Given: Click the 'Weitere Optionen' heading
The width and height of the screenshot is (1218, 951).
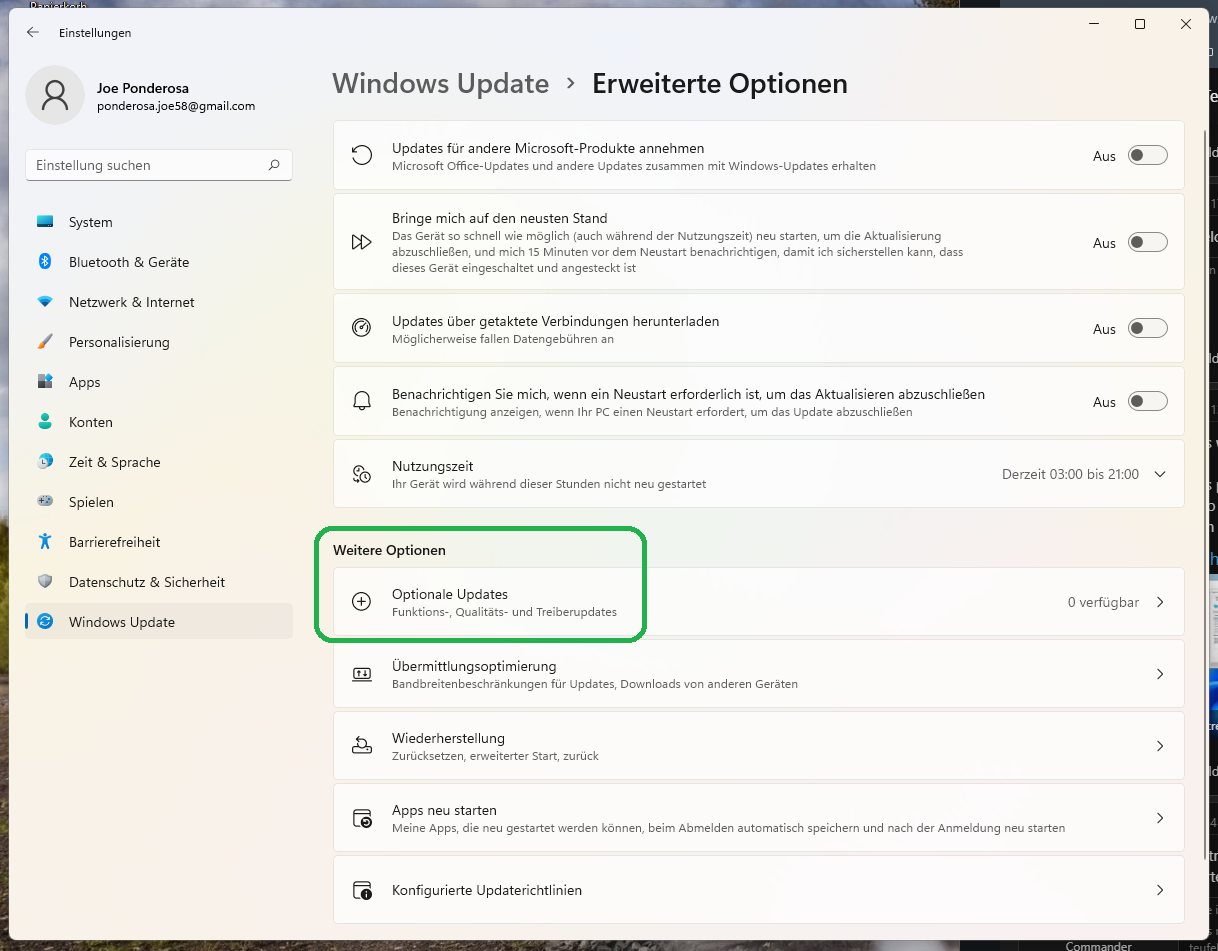Looking at the screenshot, I should tap(389, 550).
